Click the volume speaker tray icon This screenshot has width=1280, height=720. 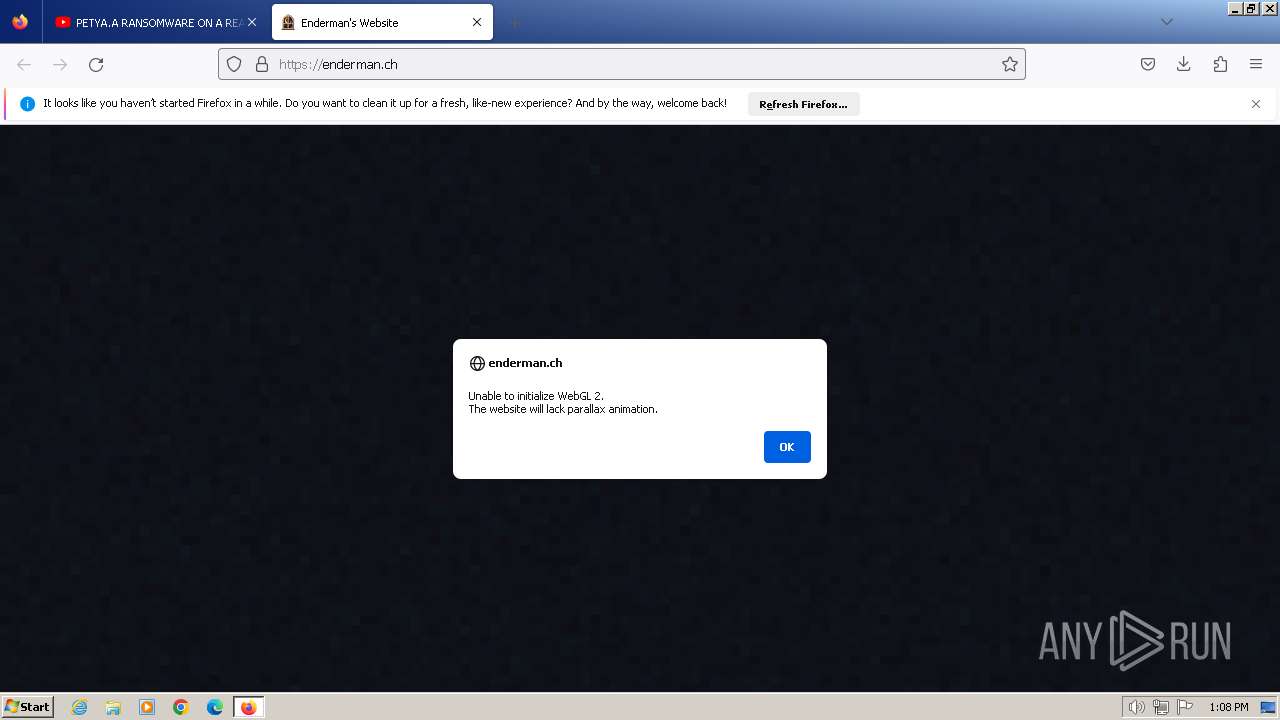[x=1136, y=707]
